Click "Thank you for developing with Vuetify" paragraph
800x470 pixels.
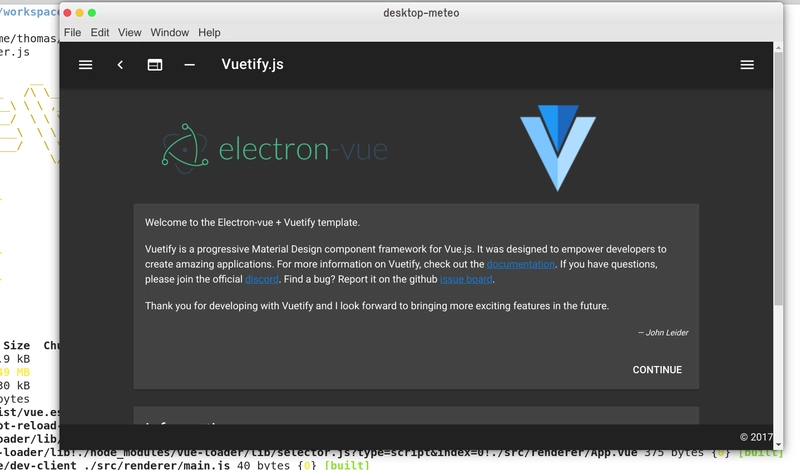click(377, 306)
